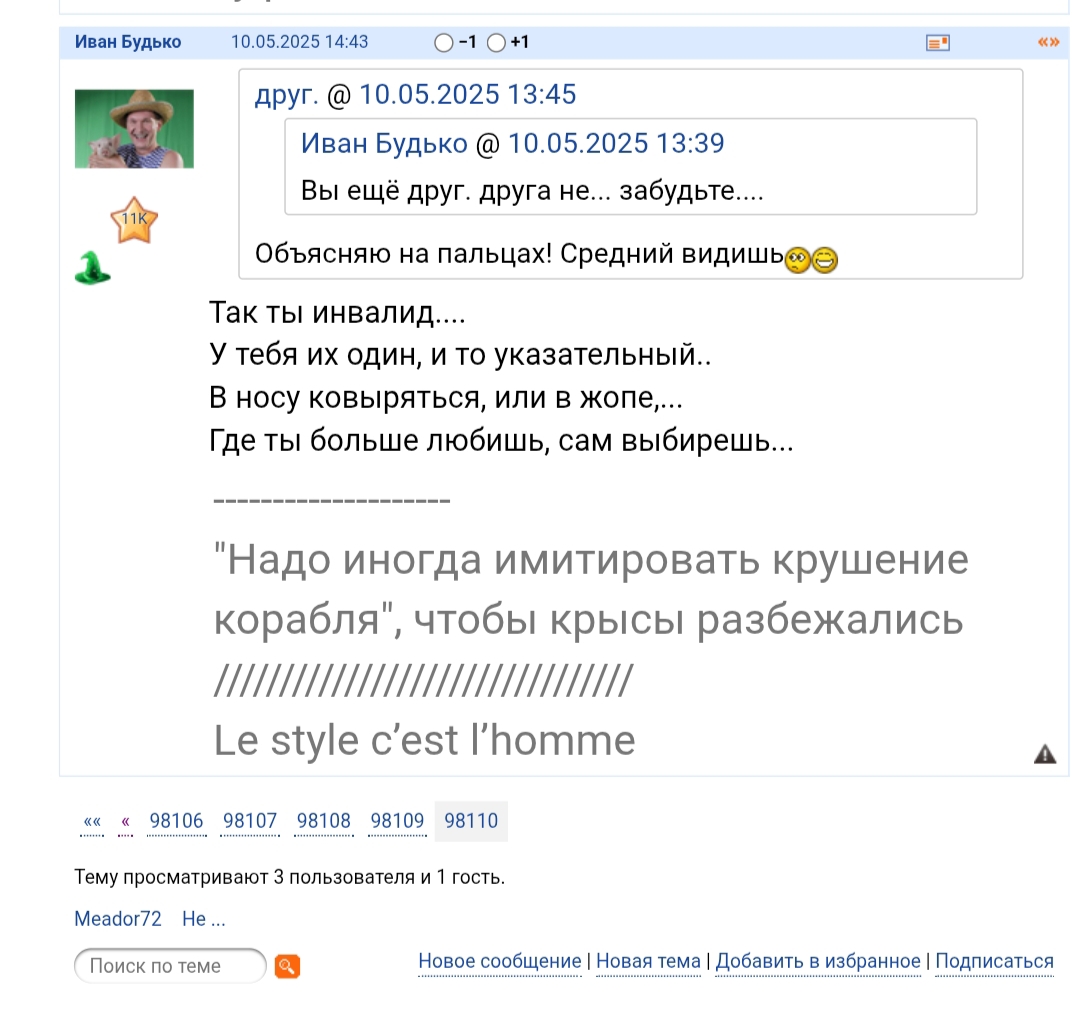Click the orange quote «» icon

1048,42
